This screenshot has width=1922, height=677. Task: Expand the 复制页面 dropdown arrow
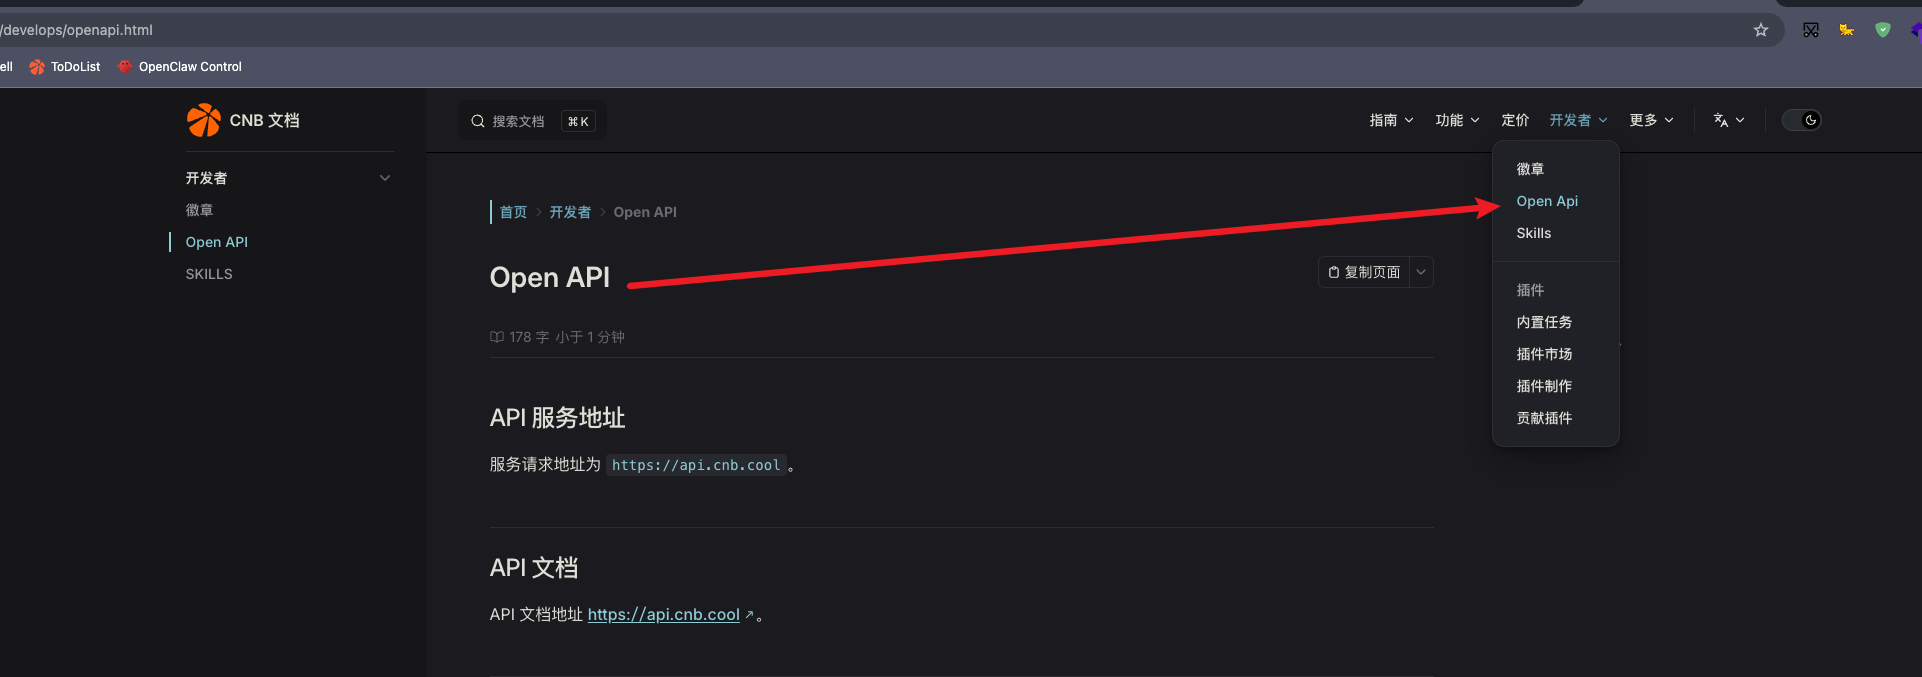1421,272
